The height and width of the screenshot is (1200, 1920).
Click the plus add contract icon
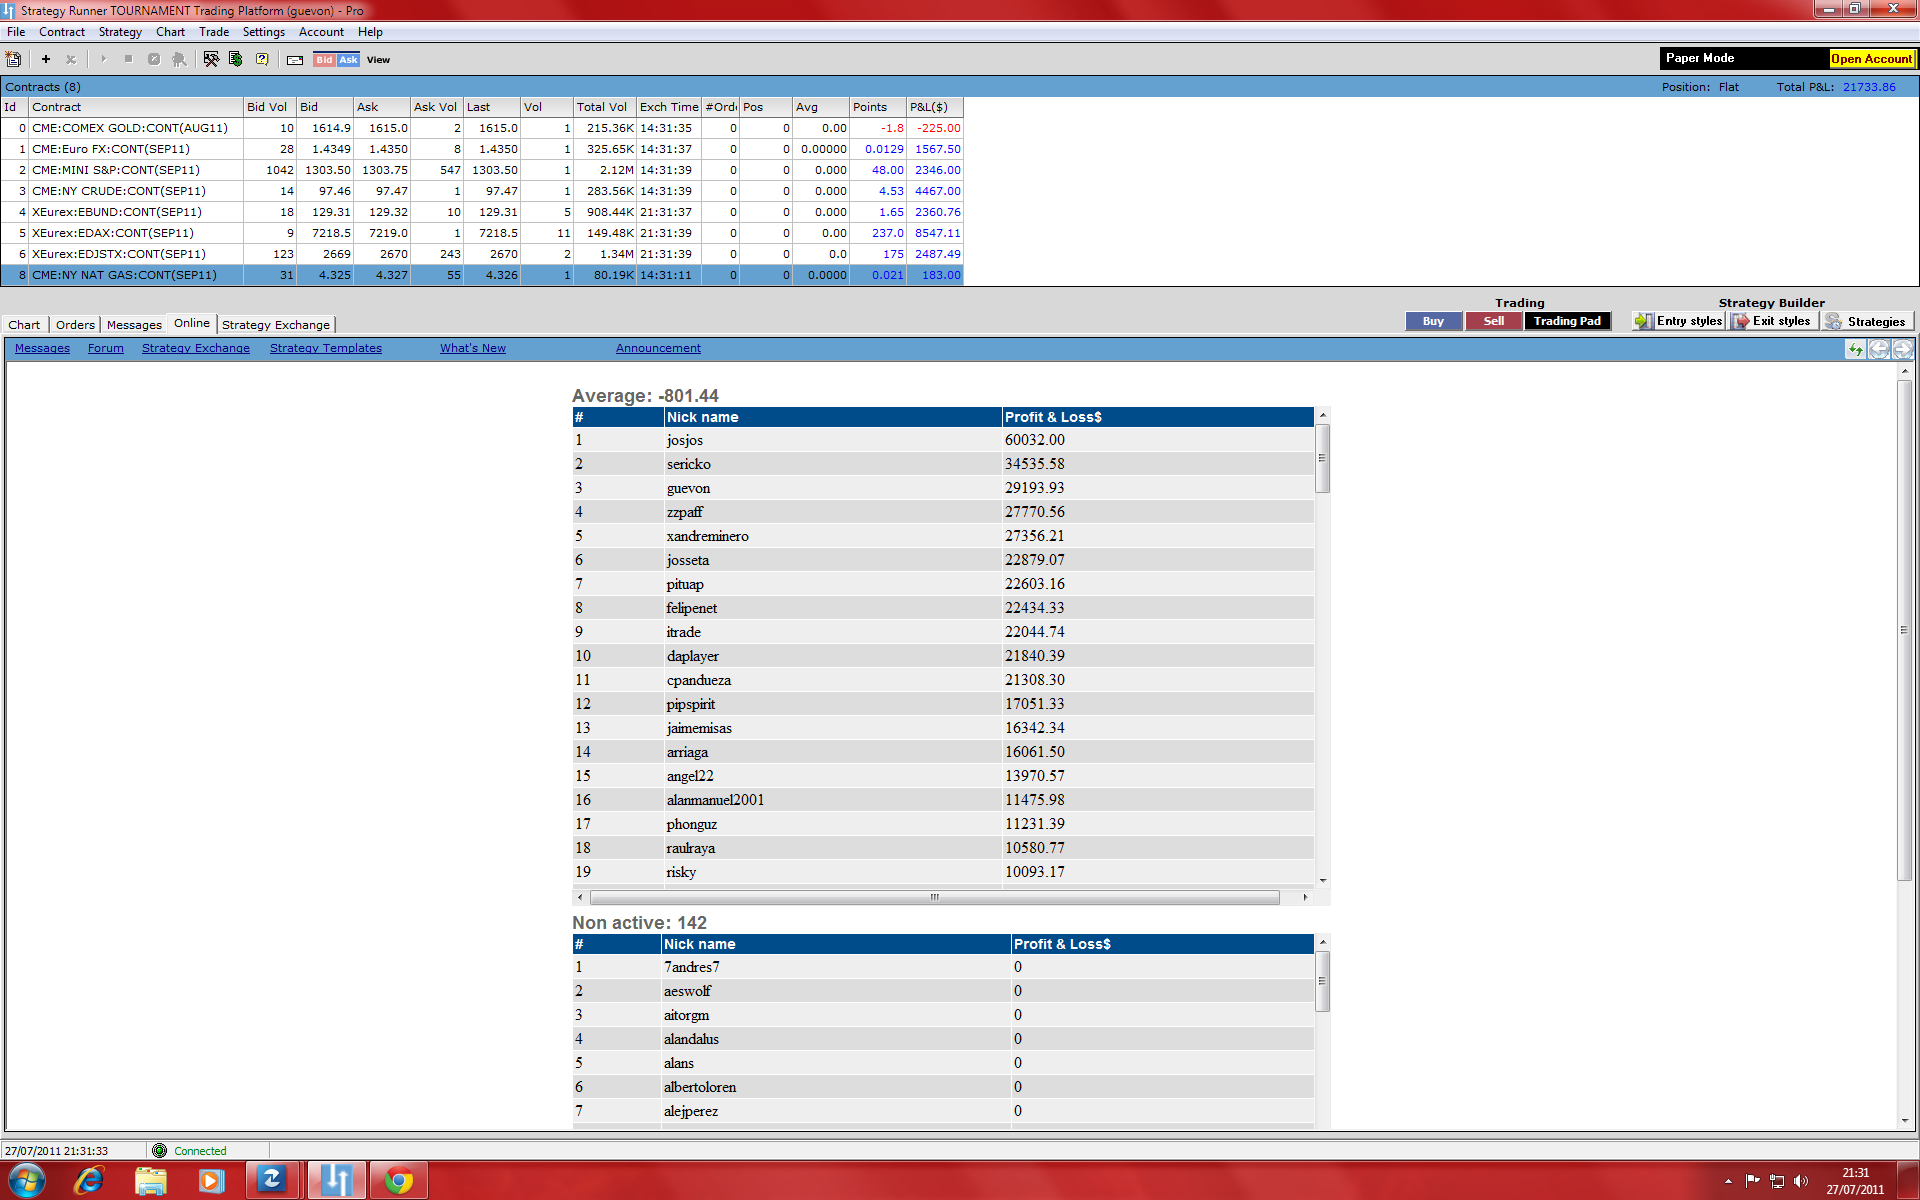point(46,59)
